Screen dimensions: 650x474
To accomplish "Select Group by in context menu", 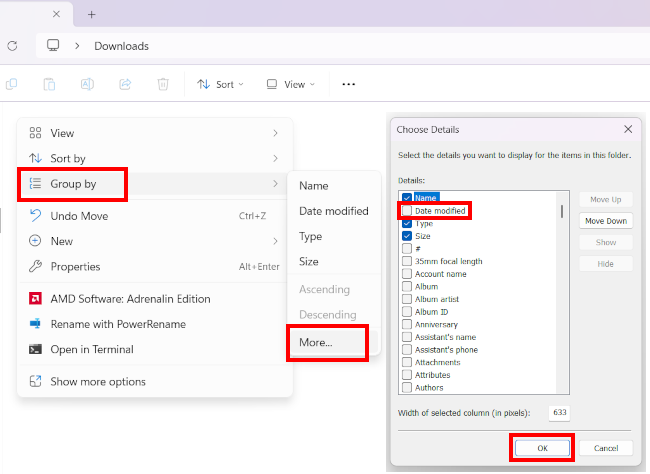I will (153, 184).
